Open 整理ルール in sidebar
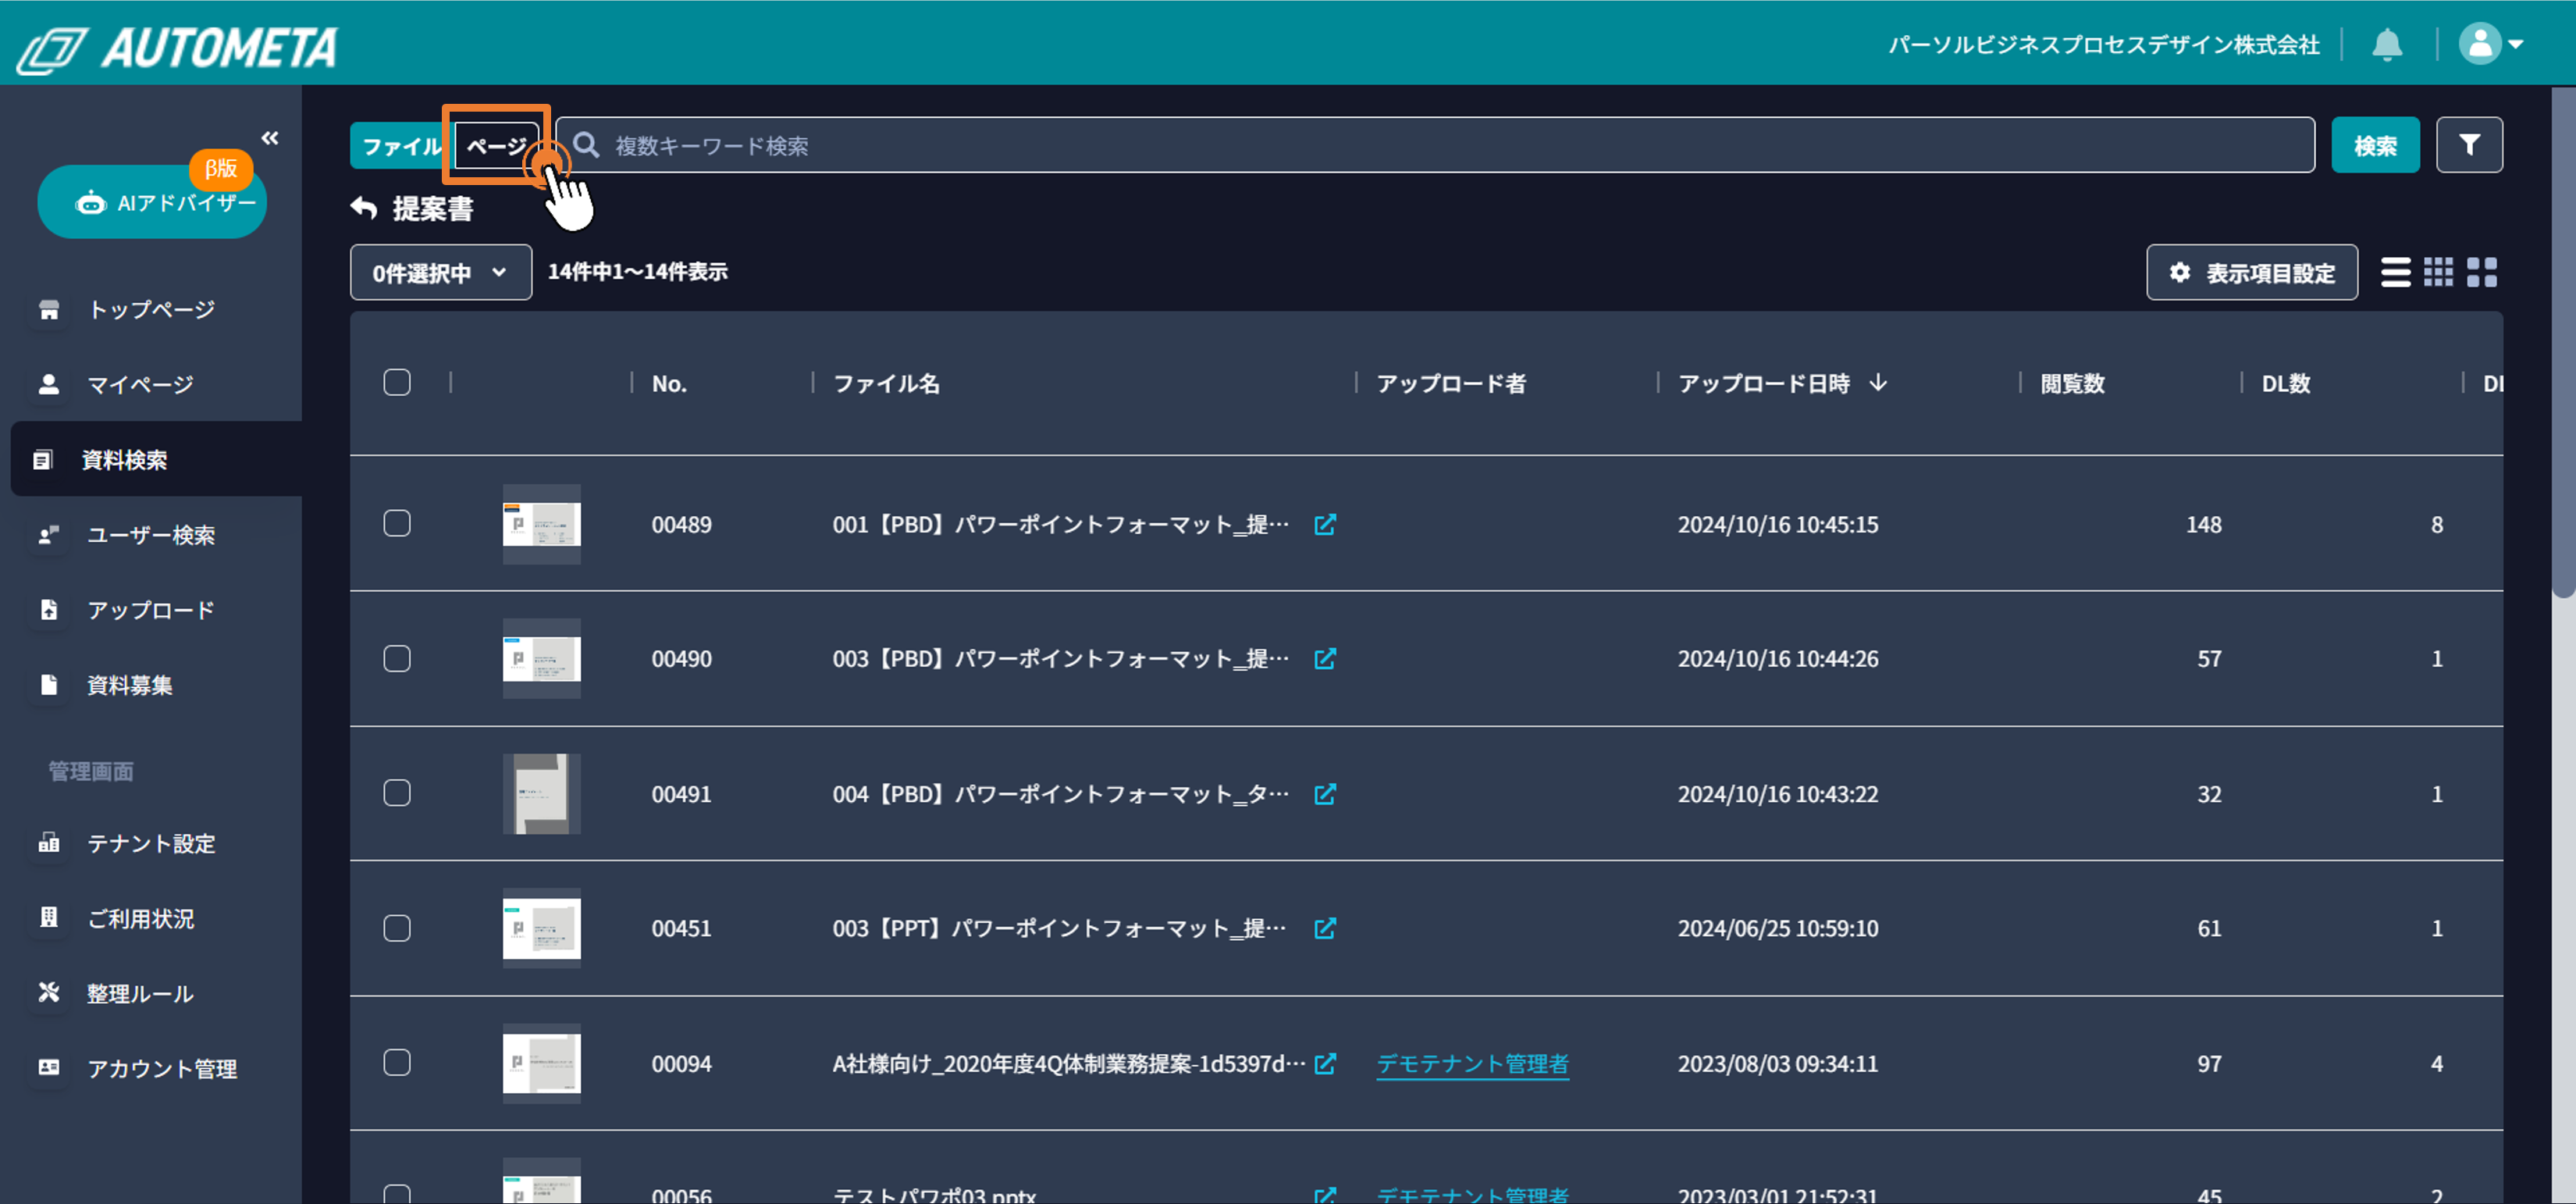2576x1204 pixels. pyautogui.click(x=140, y=994)
